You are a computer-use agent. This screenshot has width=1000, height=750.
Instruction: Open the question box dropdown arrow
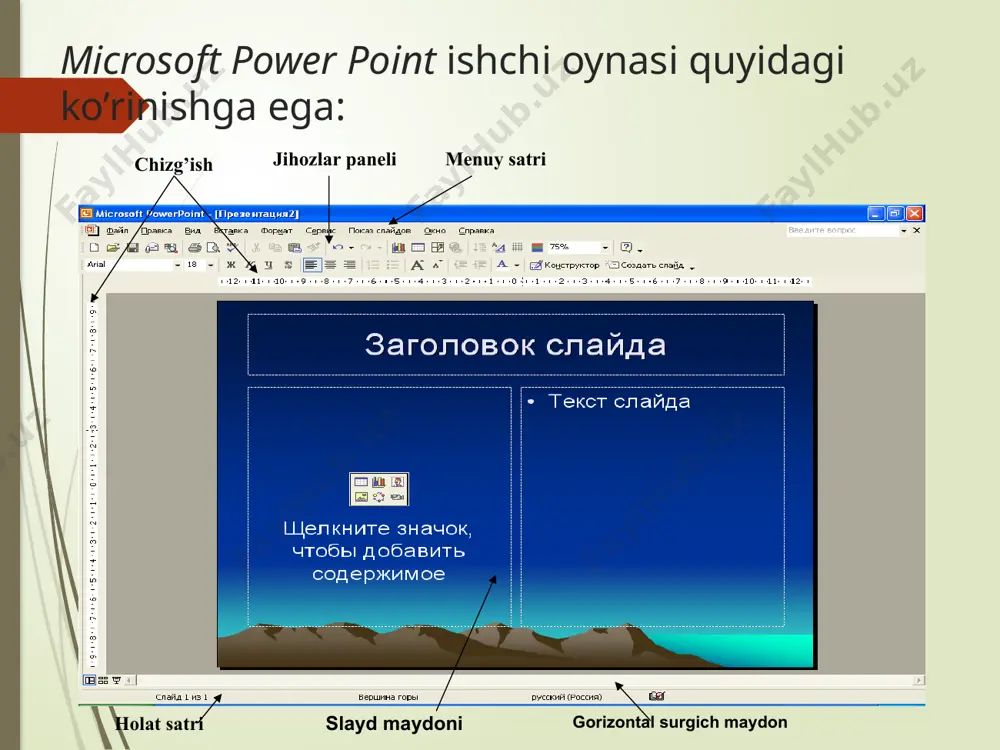tap(904, 230)
